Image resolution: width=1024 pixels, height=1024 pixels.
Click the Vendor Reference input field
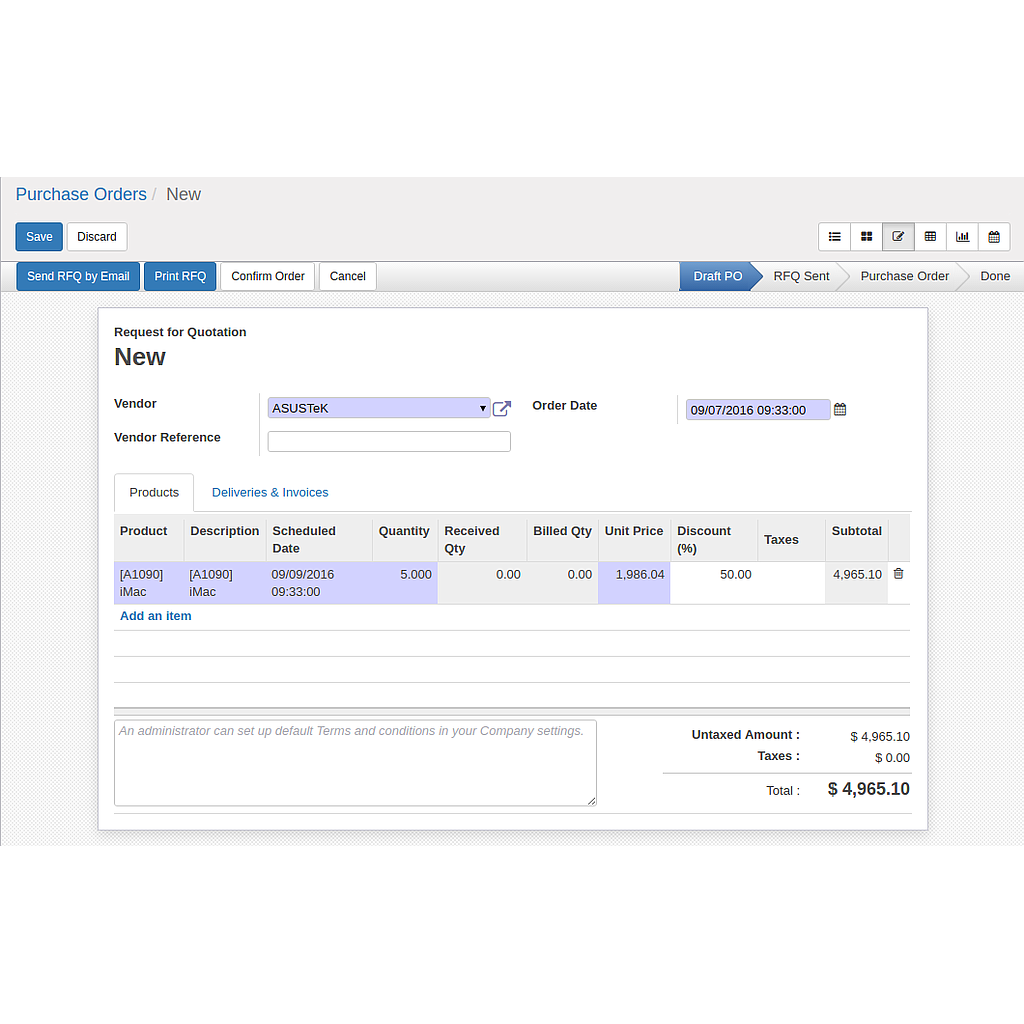(x=389, y=441)
